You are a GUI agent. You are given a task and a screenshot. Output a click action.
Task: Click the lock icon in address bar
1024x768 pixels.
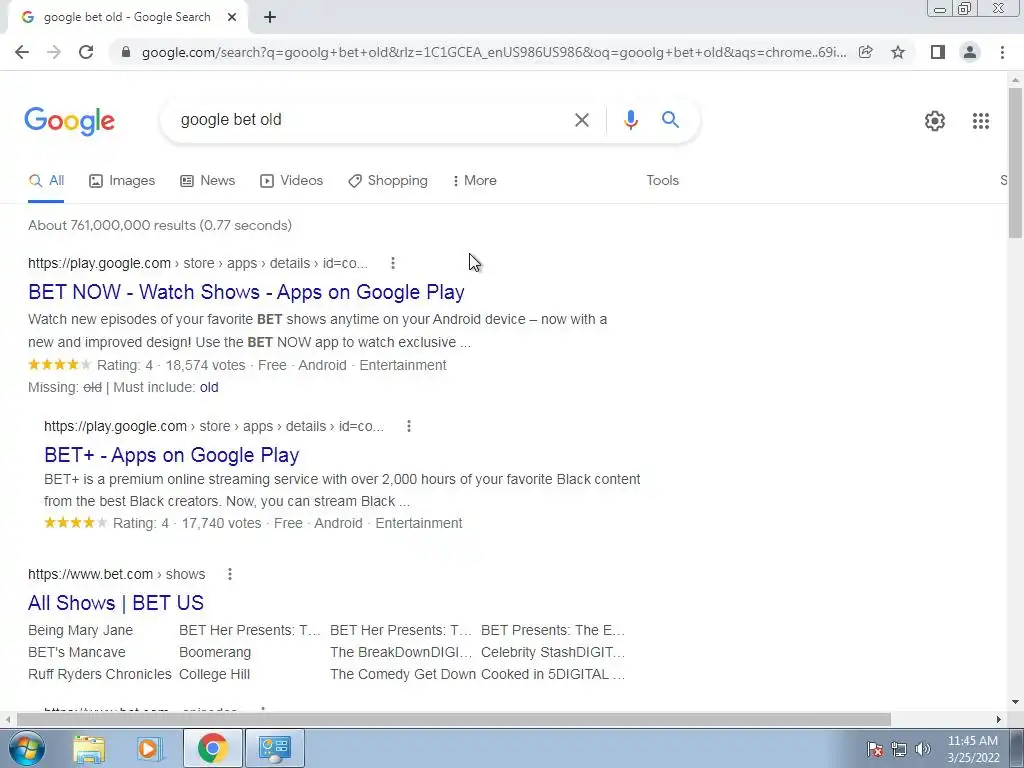click(x=126, y=52)
